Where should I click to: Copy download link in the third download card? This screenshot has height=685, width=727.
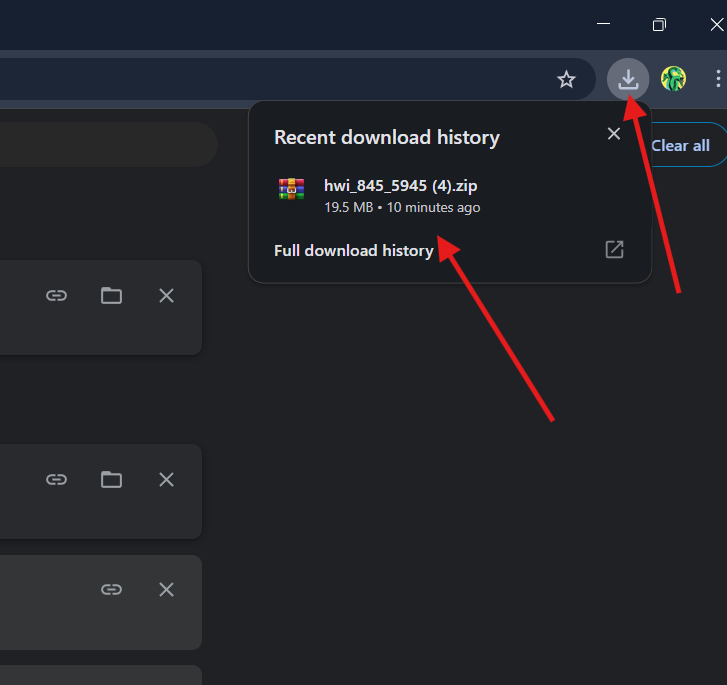pyautogui.click(x=111, y=590)
